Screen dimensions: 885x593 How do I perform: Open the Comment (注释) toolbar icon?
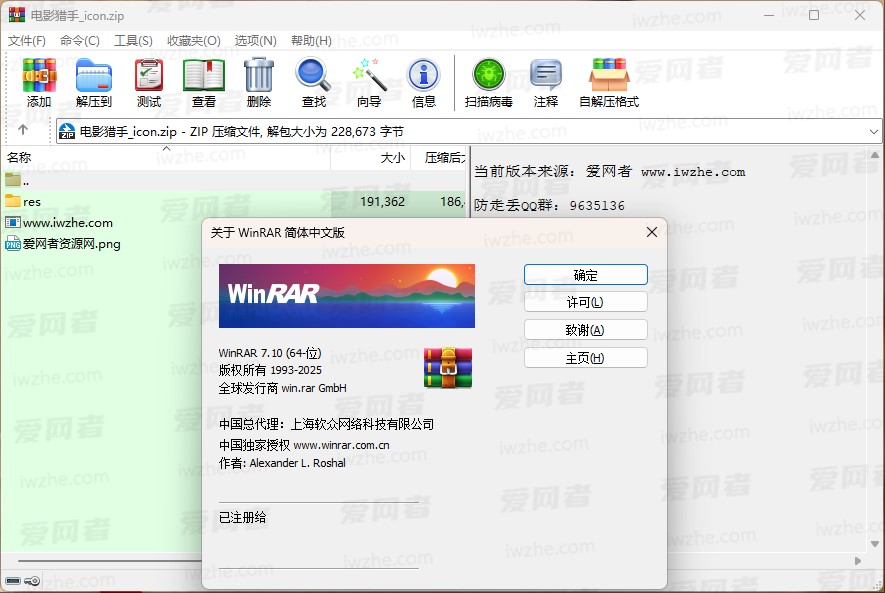(x=546, y=75)
